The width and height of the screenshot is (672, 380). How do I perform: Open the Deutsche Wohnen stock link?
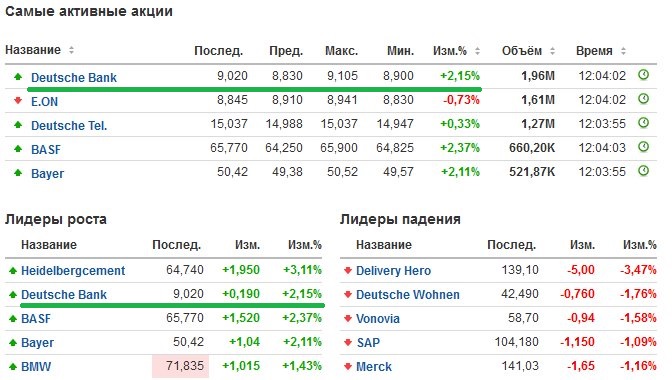pyautogui.click(x=408, y=295)
